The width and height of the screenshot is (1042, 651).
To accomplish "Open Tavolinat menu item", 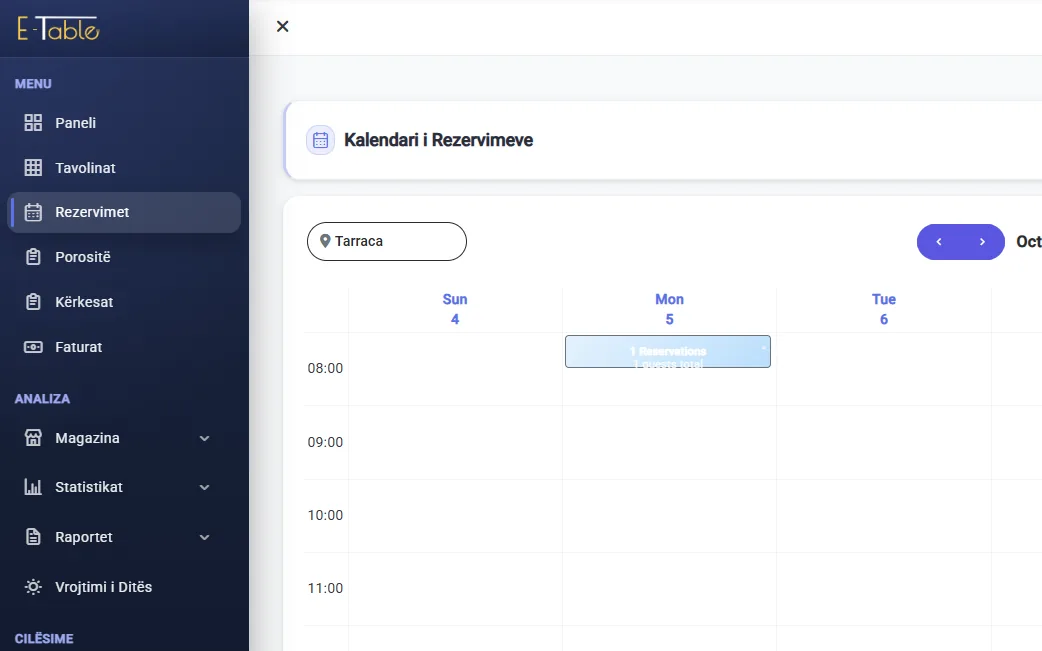I will coord(124,167).
